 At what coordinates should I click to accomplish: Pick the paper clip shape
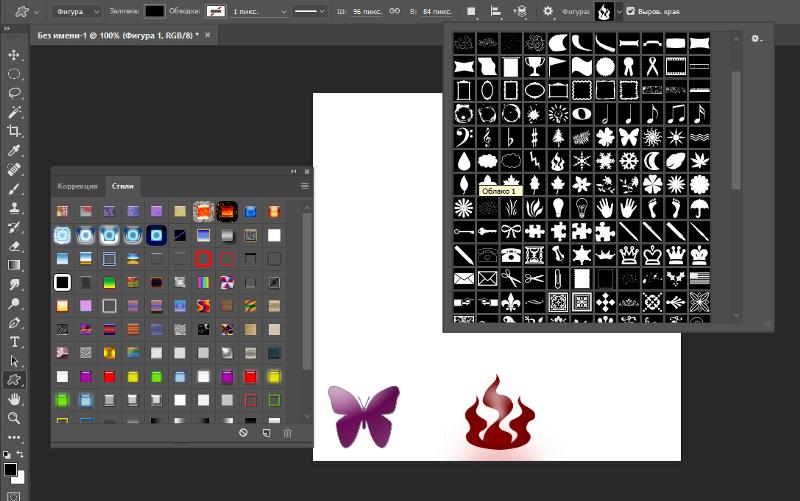pos(558,279)
